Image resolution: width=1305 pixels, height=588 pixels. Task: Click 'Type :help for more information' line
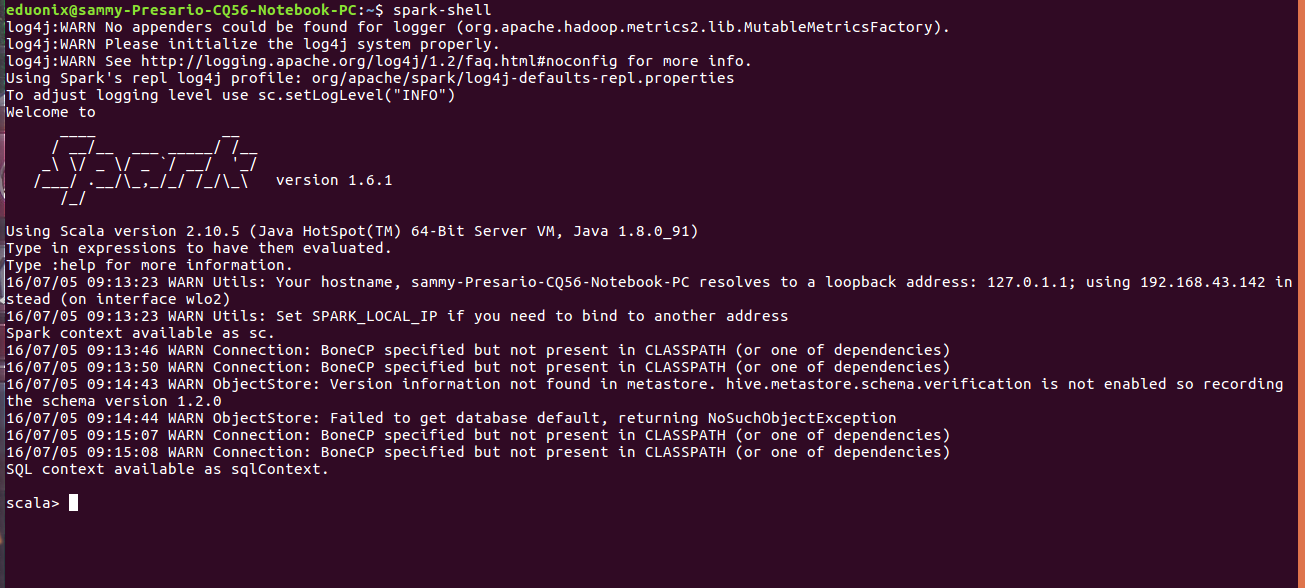[150, 265]
